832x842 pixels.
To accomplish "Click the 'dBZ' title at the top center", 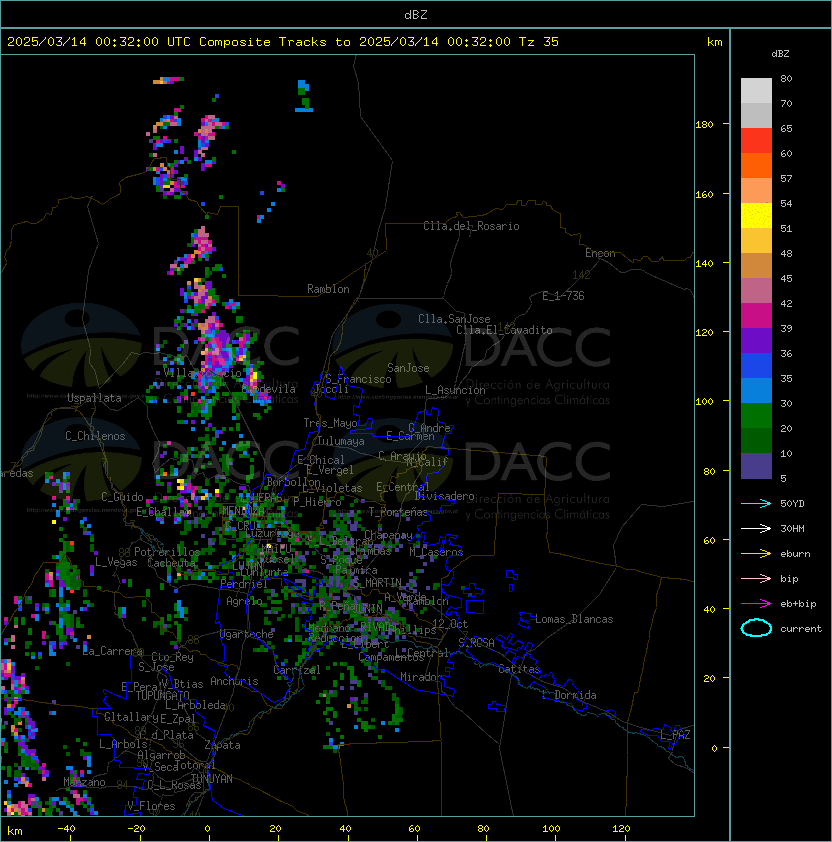I will coord(416,14).
